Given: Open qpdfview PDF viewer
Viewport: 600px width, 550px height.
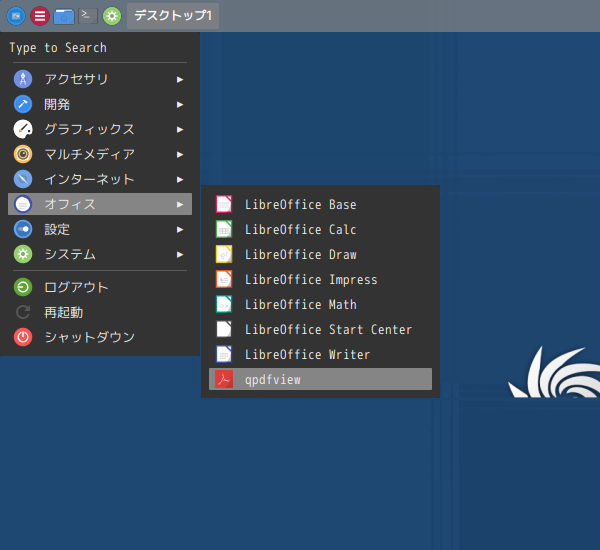Looking at the screenshot, I should [272, 379].
